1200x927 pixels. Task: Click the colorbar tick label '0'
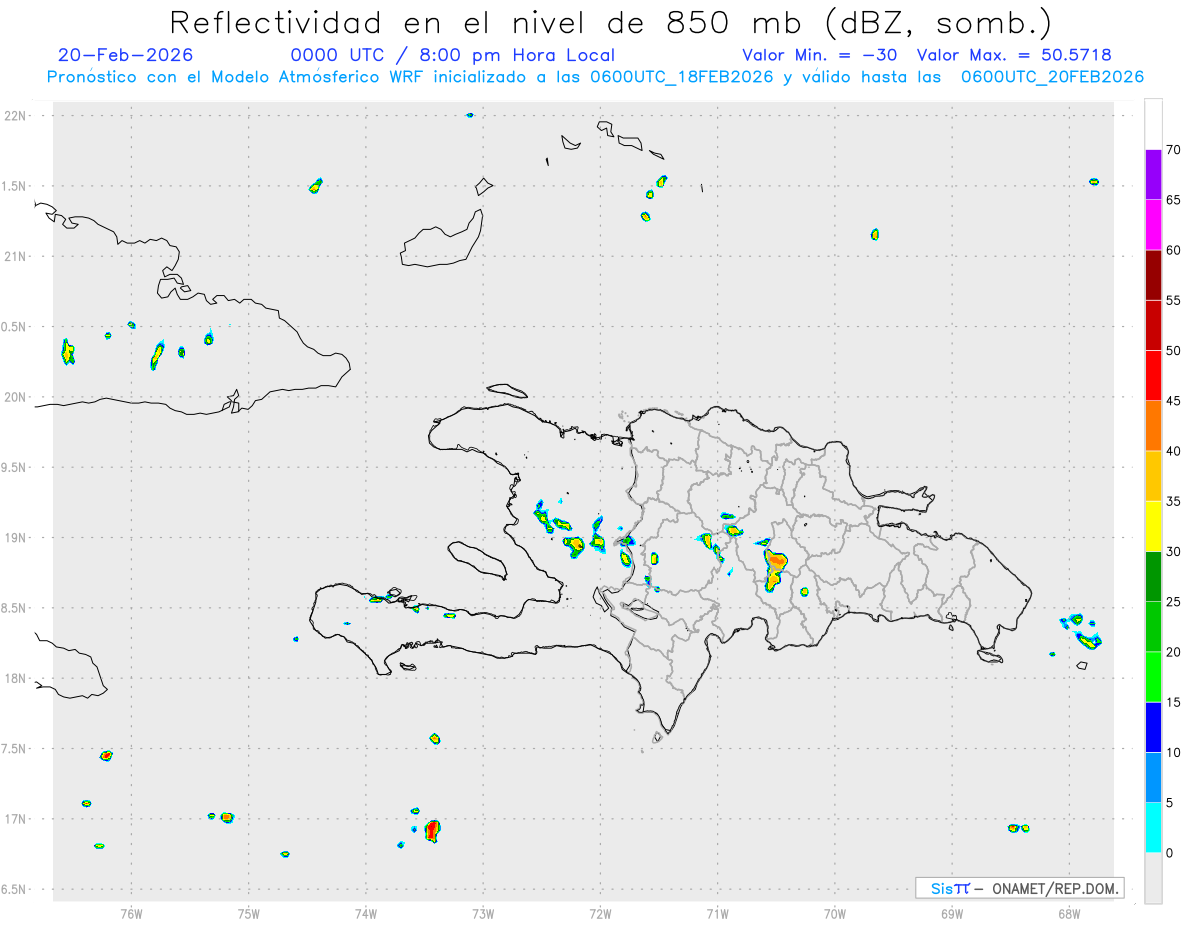click(1170, 853)
